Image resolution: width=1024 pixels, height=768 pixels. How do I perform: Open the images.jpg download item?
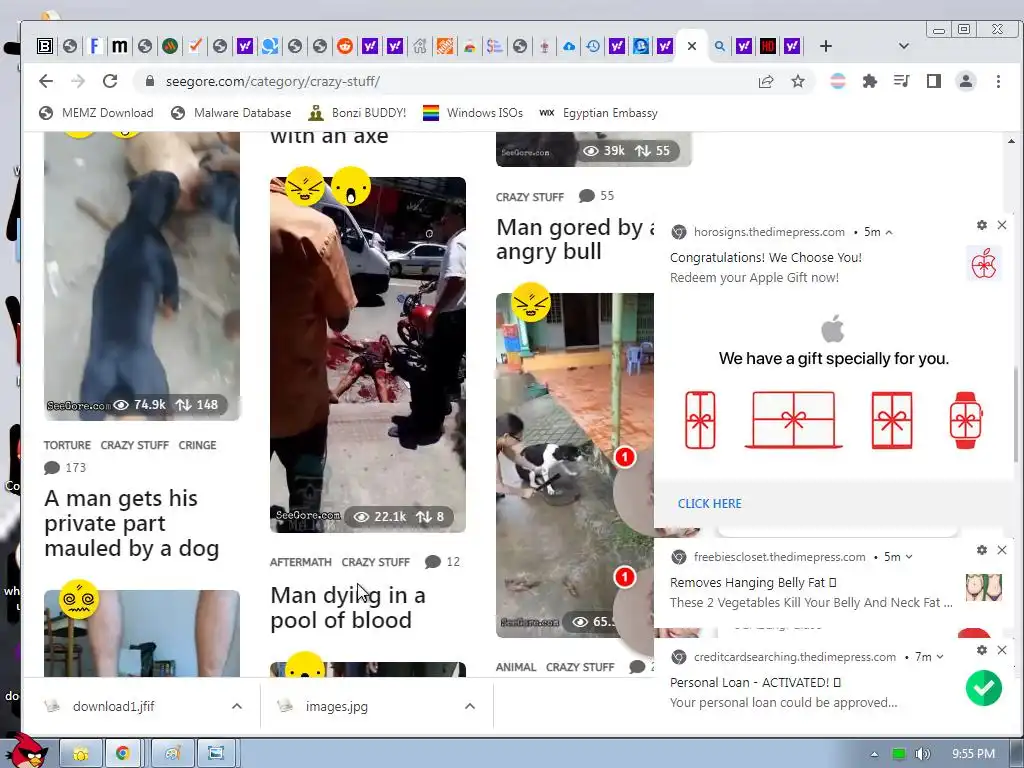pos(336,706)
